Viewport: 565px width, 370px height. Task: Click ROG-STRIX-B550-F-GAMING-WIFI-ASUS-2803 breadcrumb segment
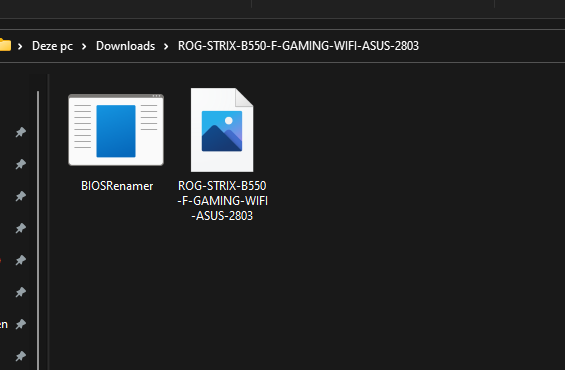pyautogui.click(x=298, y=46)
